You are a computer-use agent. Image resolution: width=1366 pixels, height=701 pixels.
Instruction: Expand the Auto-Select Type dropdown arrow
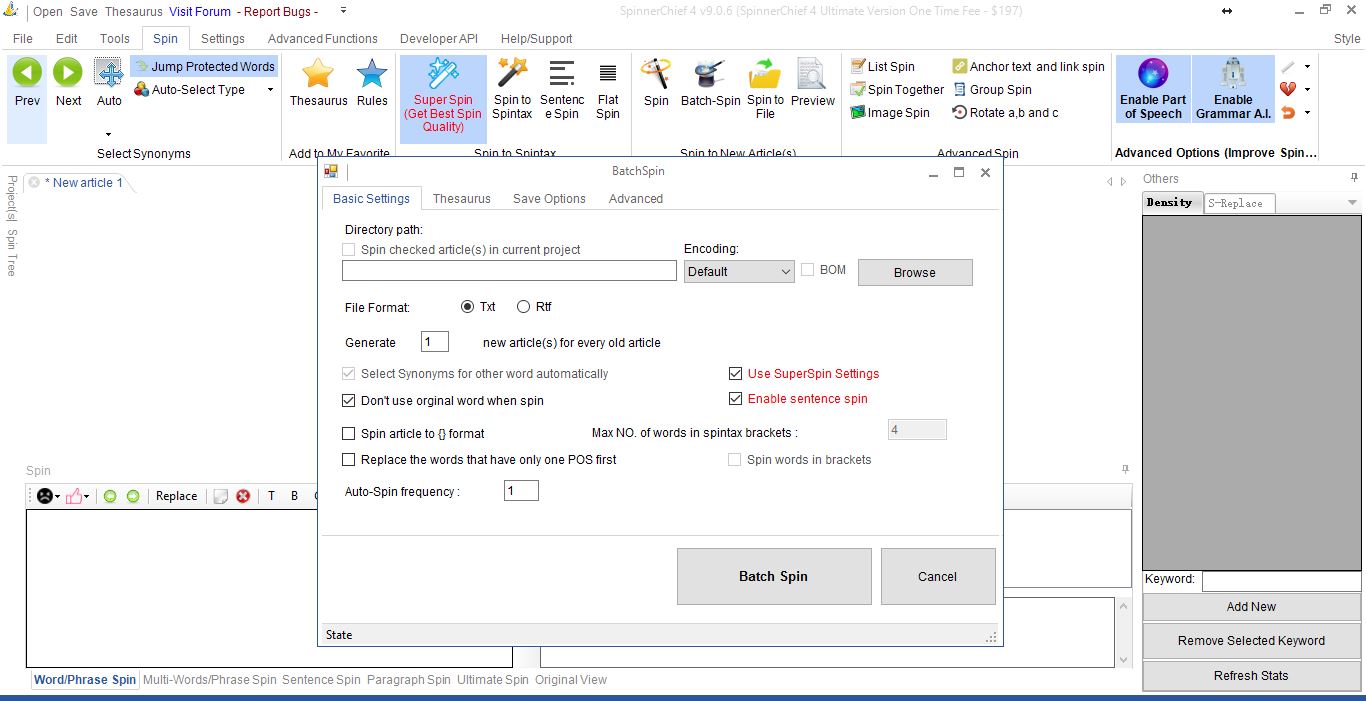[270, 90]
